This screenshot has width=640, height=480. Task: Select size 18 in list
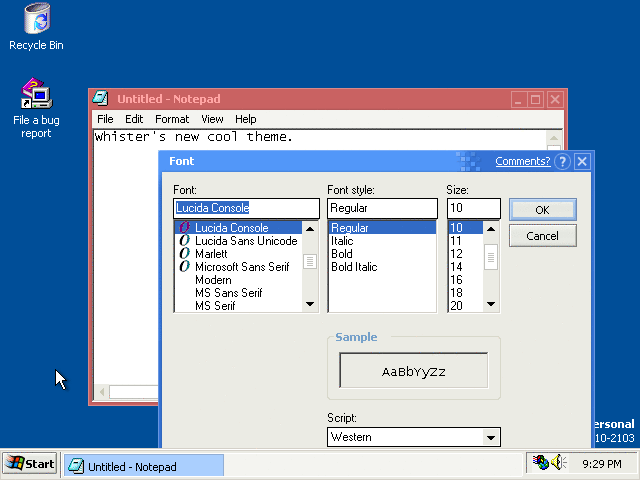point(465,293)
